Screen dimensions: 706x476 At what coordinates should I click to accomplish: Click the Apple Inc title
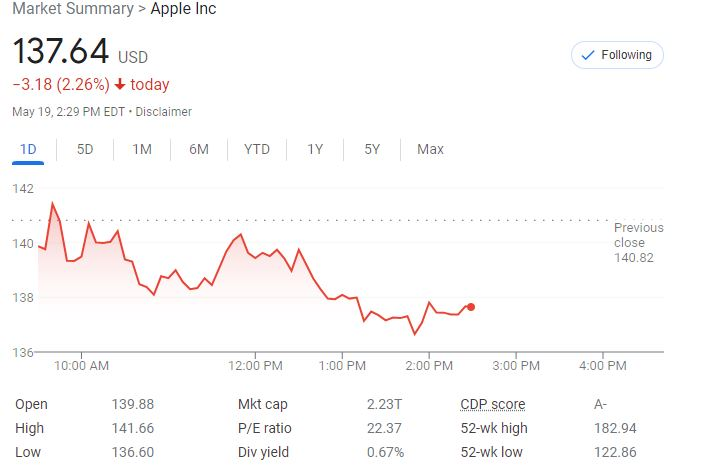point(183,9)
